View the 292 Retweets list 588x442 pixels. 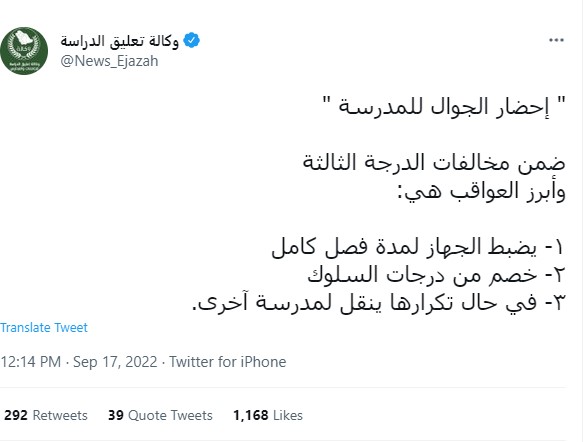pos(46,415)
